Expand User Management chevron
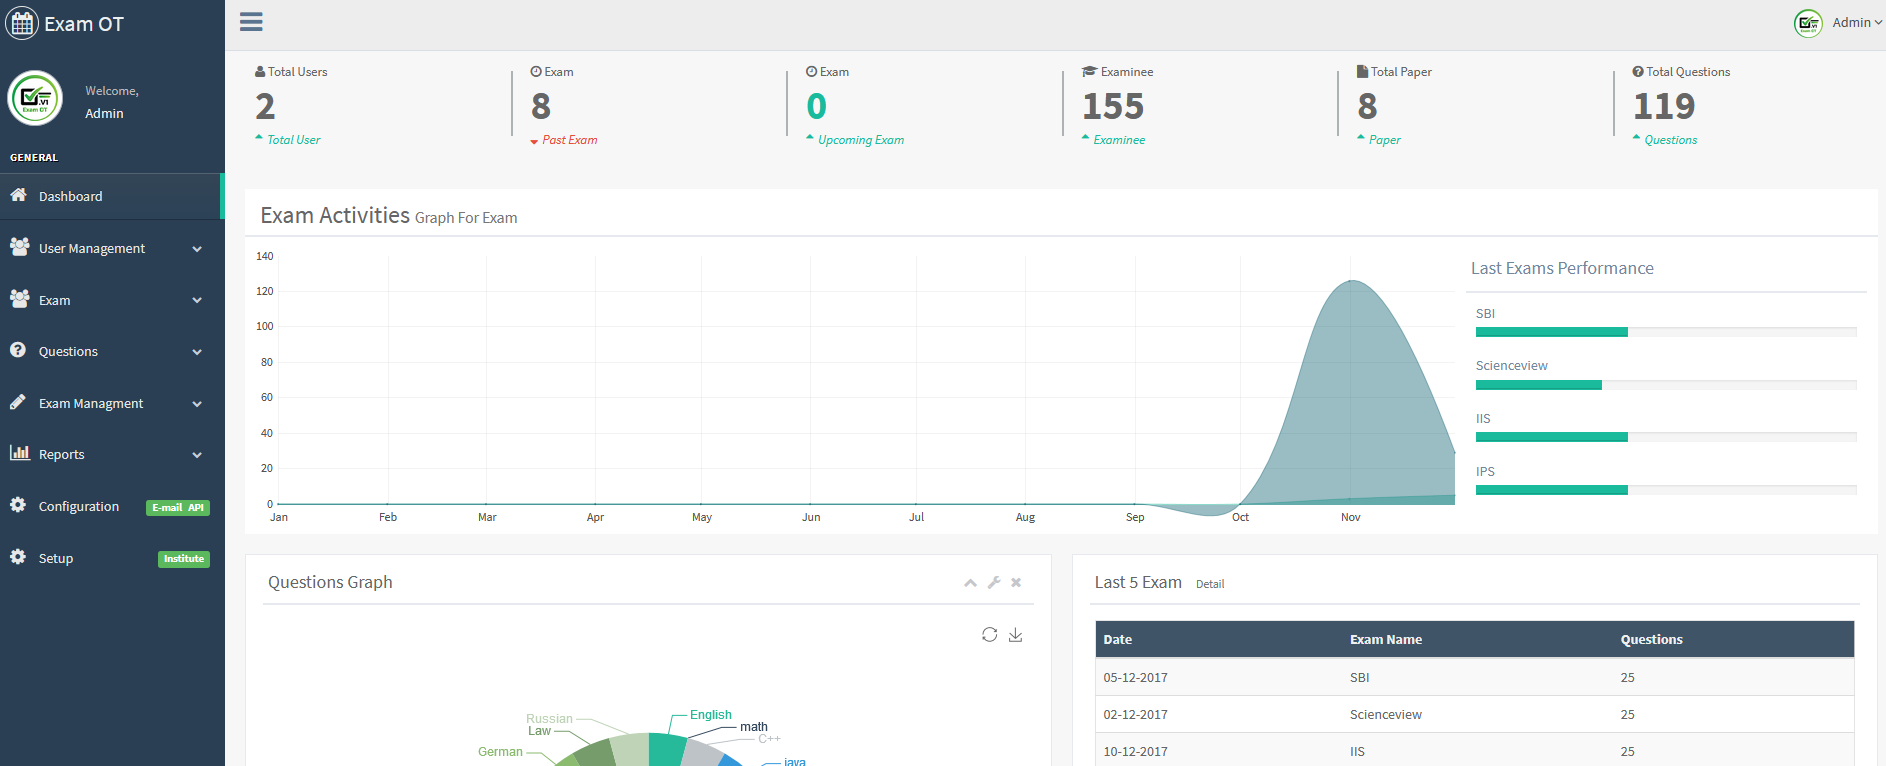 [197, 249]
